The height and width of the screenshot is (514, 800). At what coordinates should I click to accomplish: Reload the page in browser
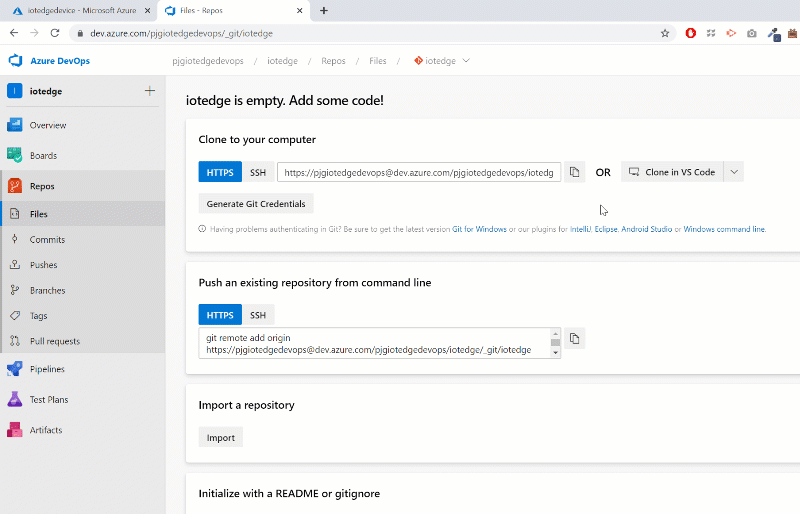pyautogui.click(x=55, y=33)
